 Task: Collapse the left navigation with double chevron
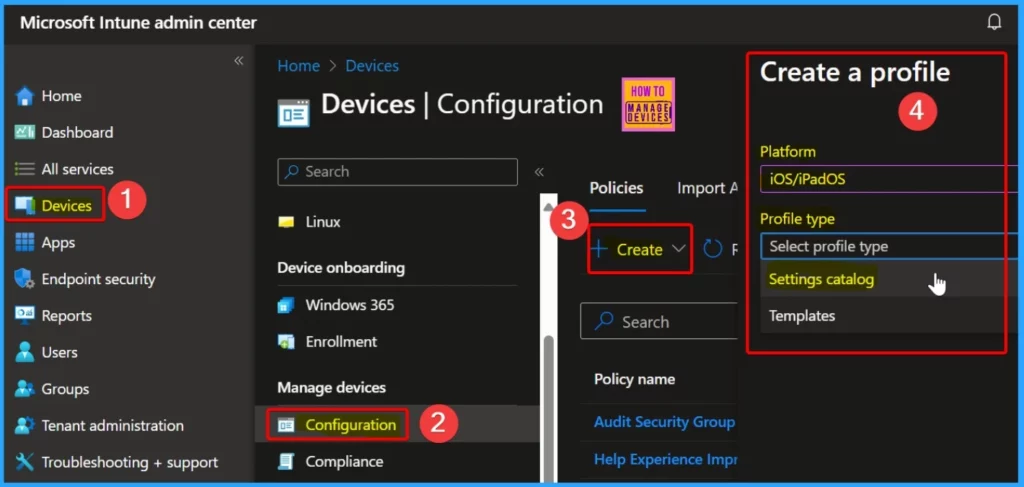click(x=239, y=61)
